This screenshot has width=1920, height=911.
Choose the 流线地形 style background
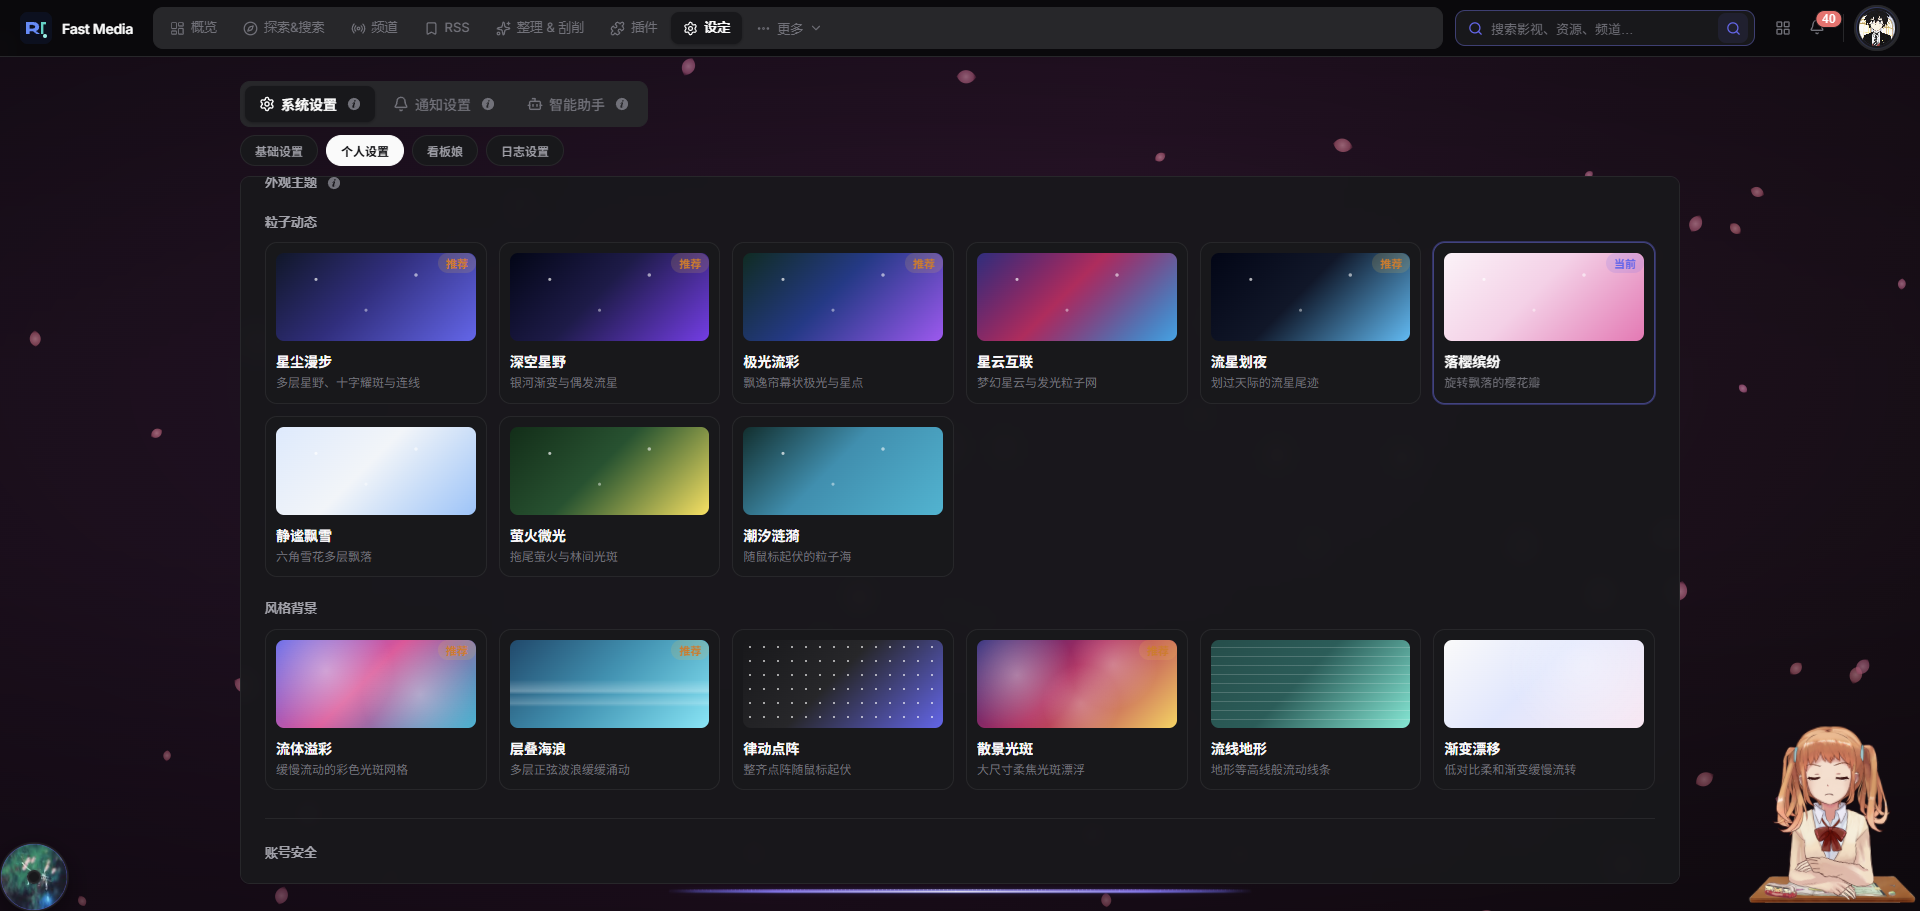coord(1310,710)
